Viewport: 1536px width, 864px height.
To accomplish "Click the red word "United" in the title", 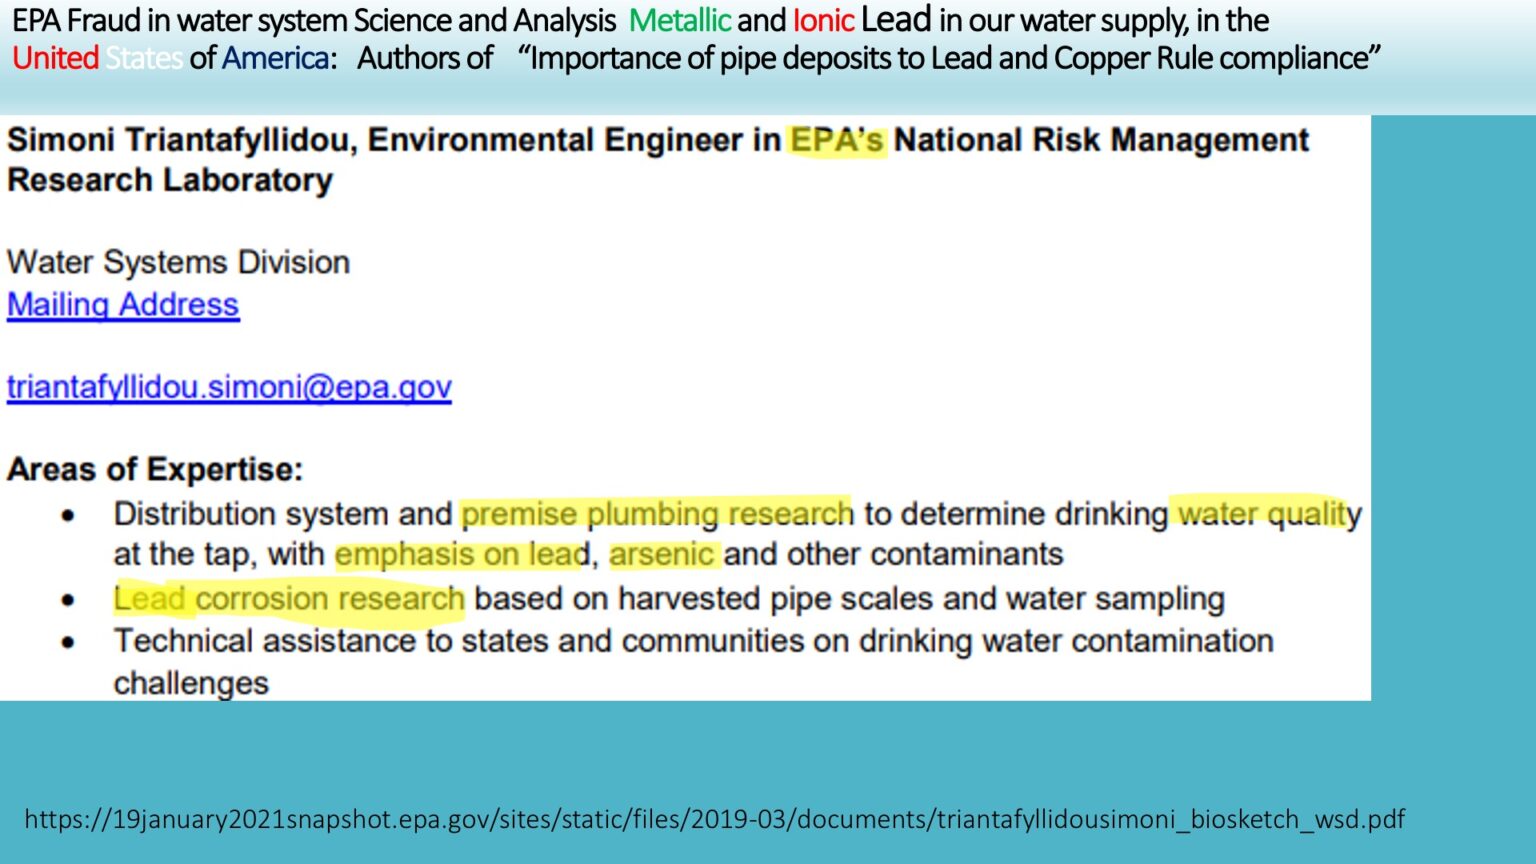I will coord(55,59).
